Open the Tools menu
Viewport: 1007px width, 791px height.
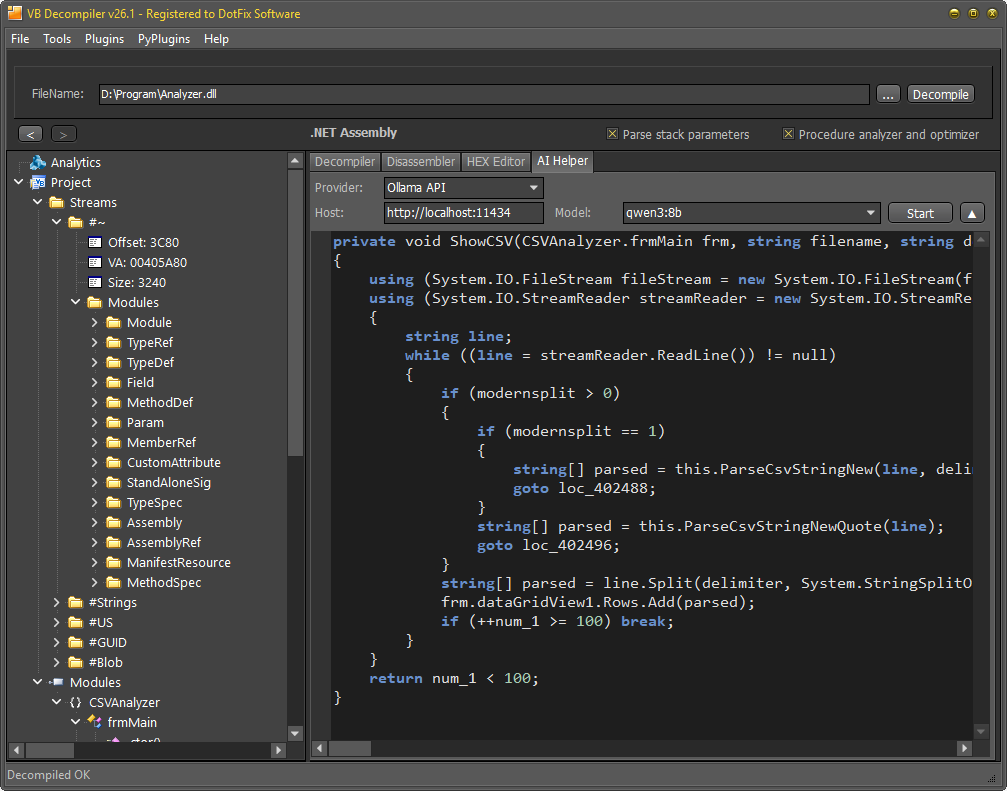(57, 39)
